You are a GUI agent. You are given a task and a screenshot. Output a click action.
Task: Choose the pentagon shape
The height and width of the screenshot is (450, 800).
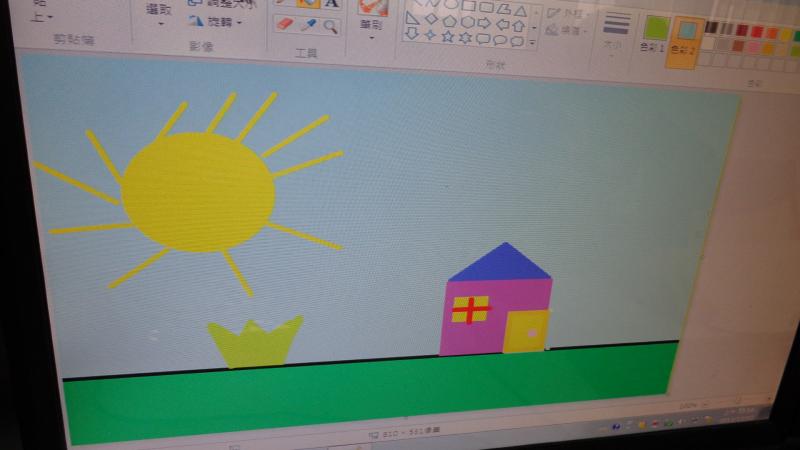tap(449, 21)
